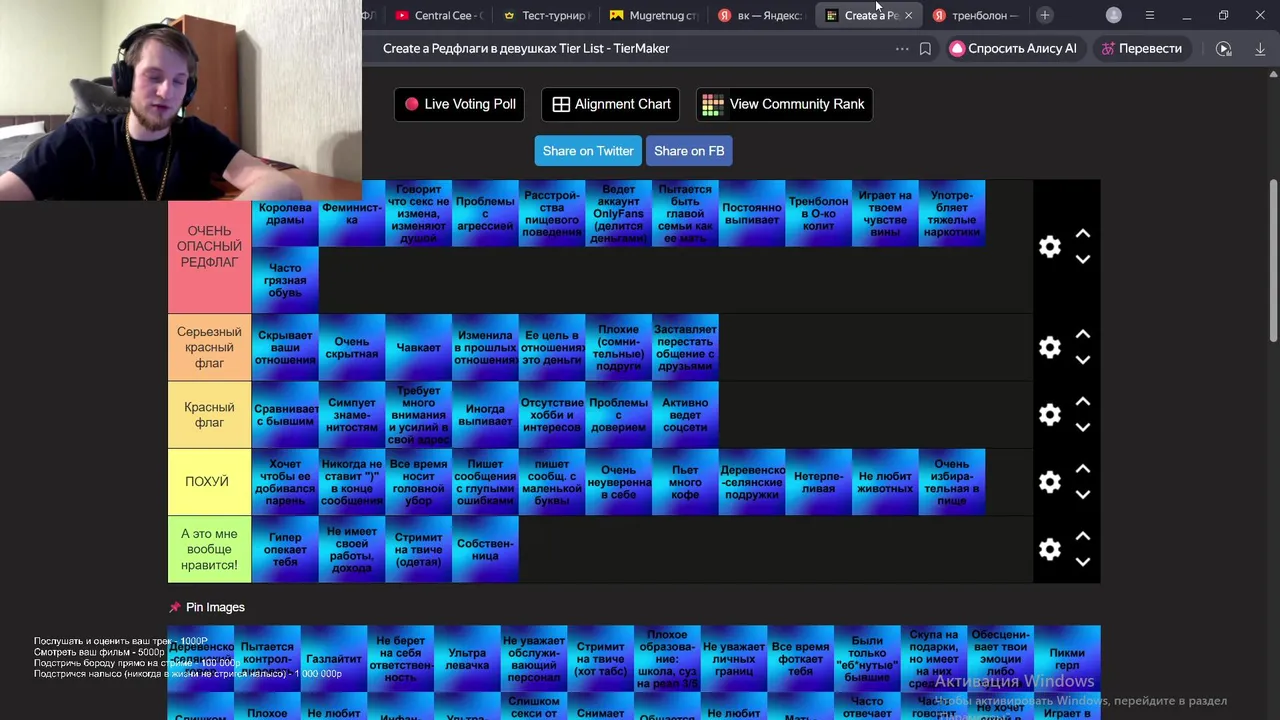Click the ОЧЕНЬ ОПАСНЫЙ РЕДФЛАГ tier label
This screenshot has height=720, width=1280.
(x=209, y=247)
